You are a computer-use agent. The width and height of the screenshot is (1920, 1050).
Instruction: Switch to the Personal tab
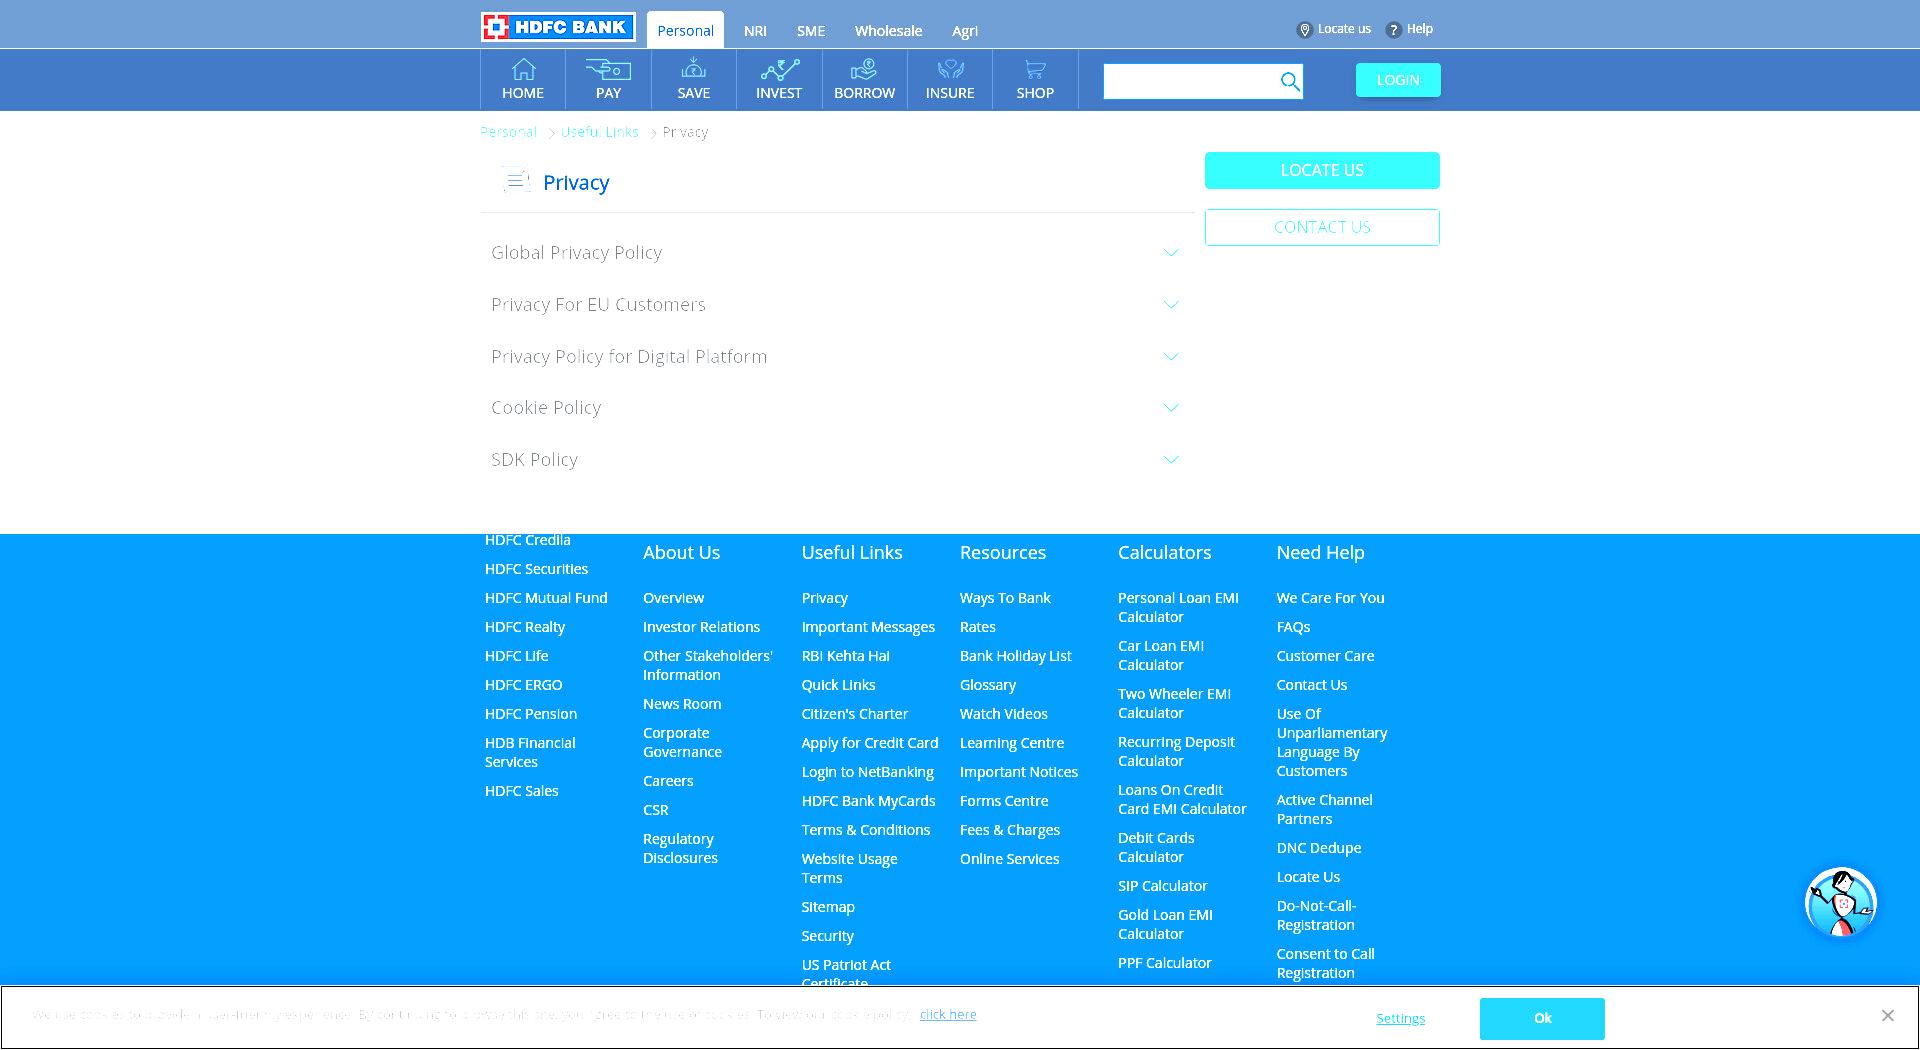pos(685,30)
